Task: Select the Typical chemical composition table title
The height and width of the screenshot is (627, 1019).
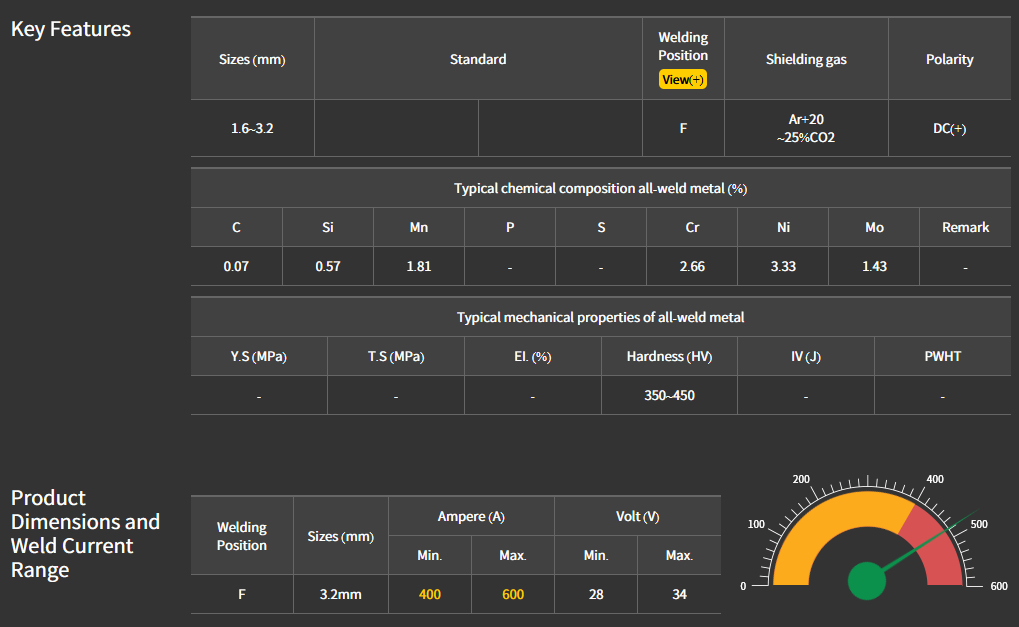Action: (600, 188)
